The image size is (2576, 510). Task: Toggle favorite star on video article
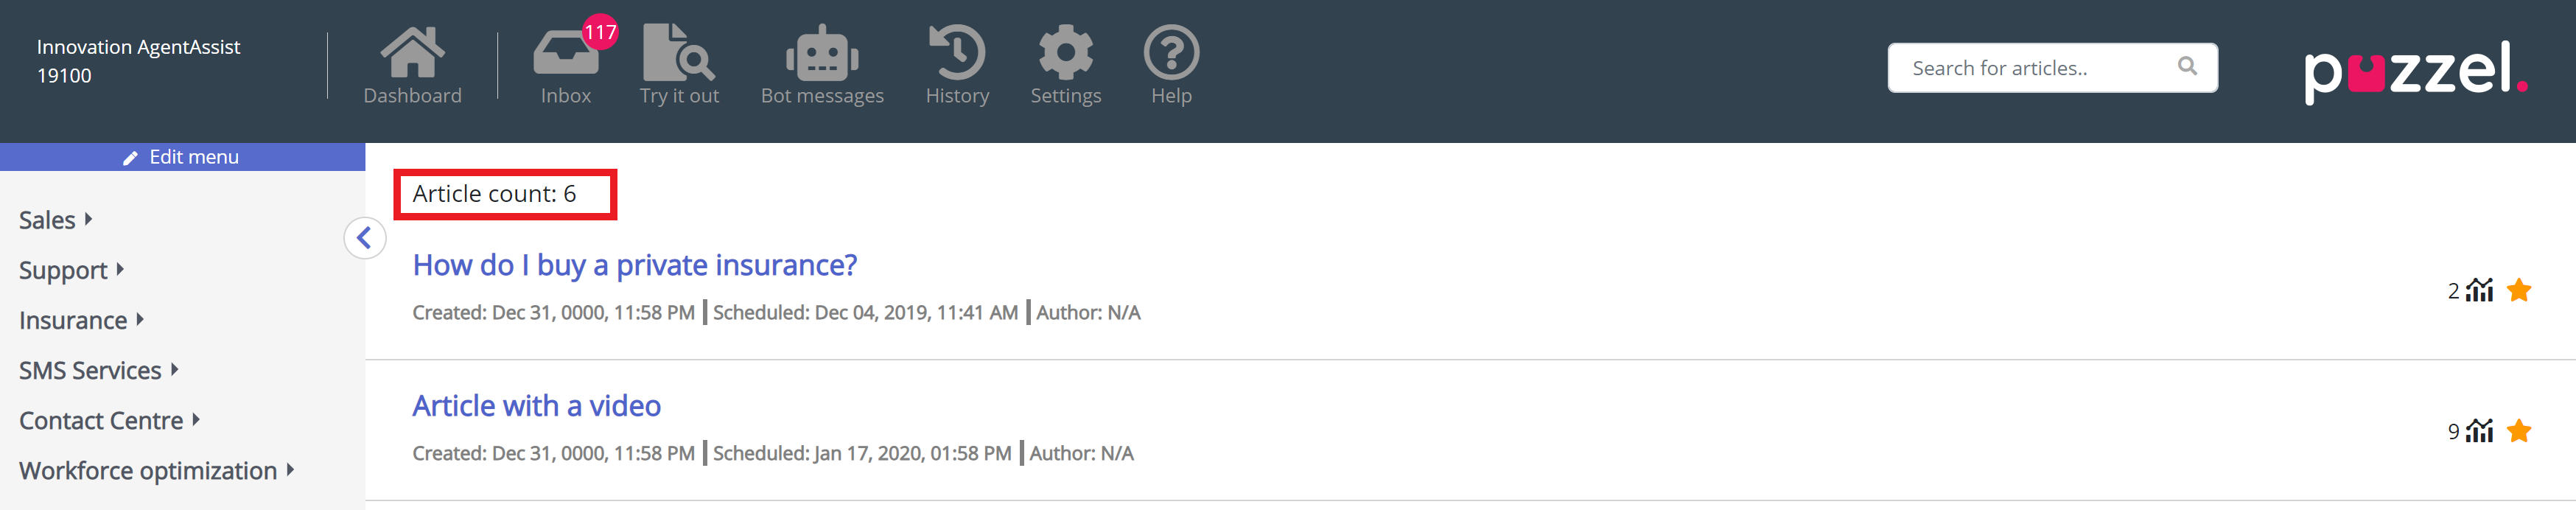[x=2519, y=431]
